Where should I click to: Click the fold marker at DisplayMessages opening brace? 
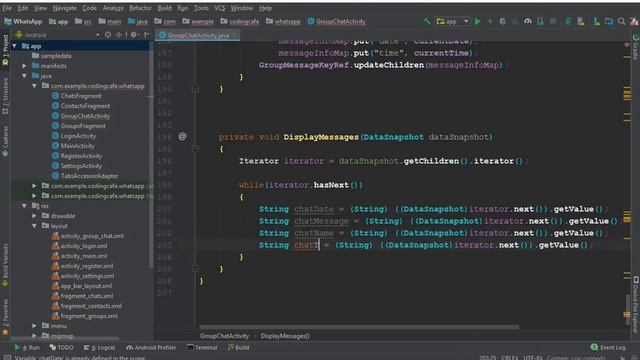[x=196, y=149]
